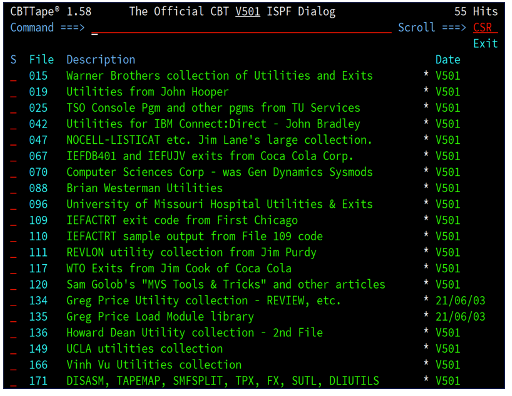This screenshot has width=512, height=396.
Task: Click 'DISASM, TAPEMAP, SMFSPLIT' description
Action: [x=223, y=381]
